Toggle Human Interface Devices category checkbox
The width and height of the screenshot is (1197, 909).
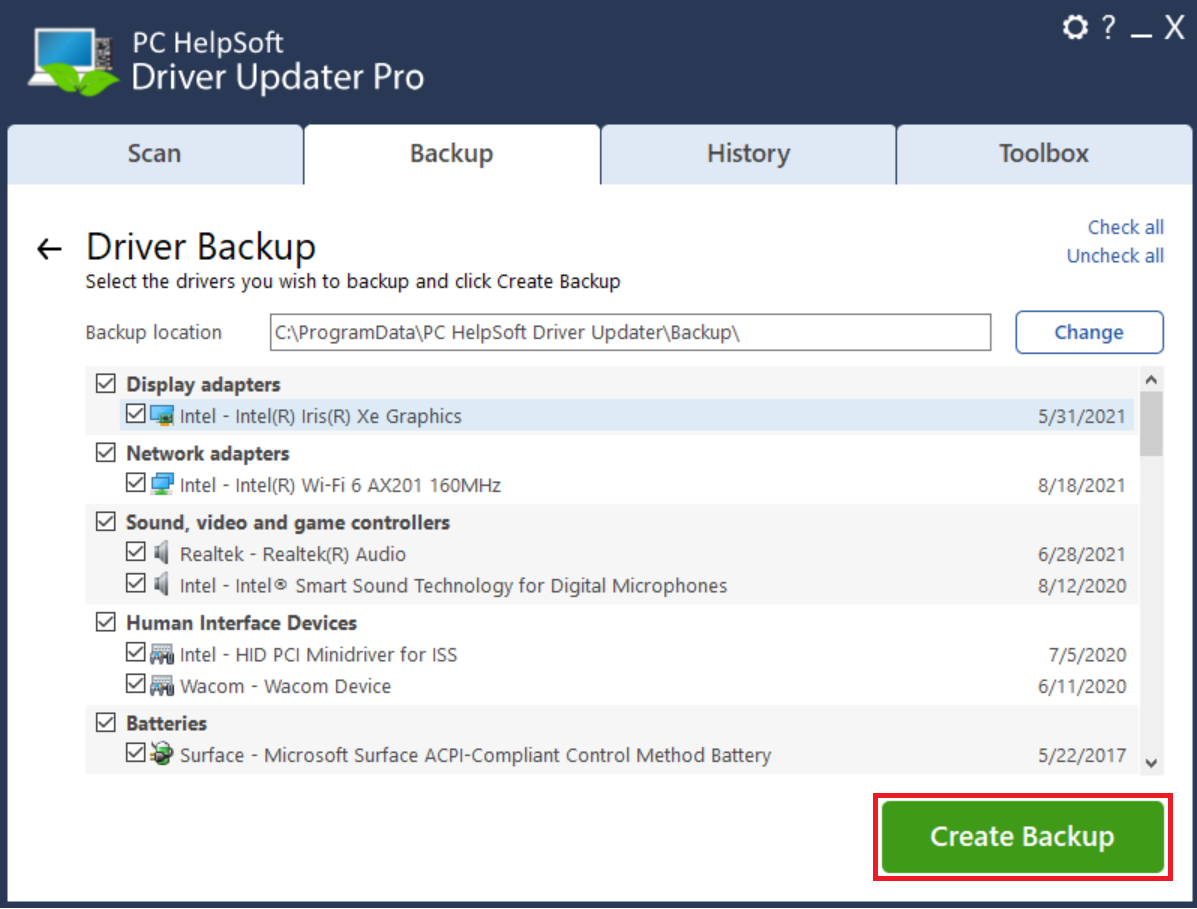(106, 622)
